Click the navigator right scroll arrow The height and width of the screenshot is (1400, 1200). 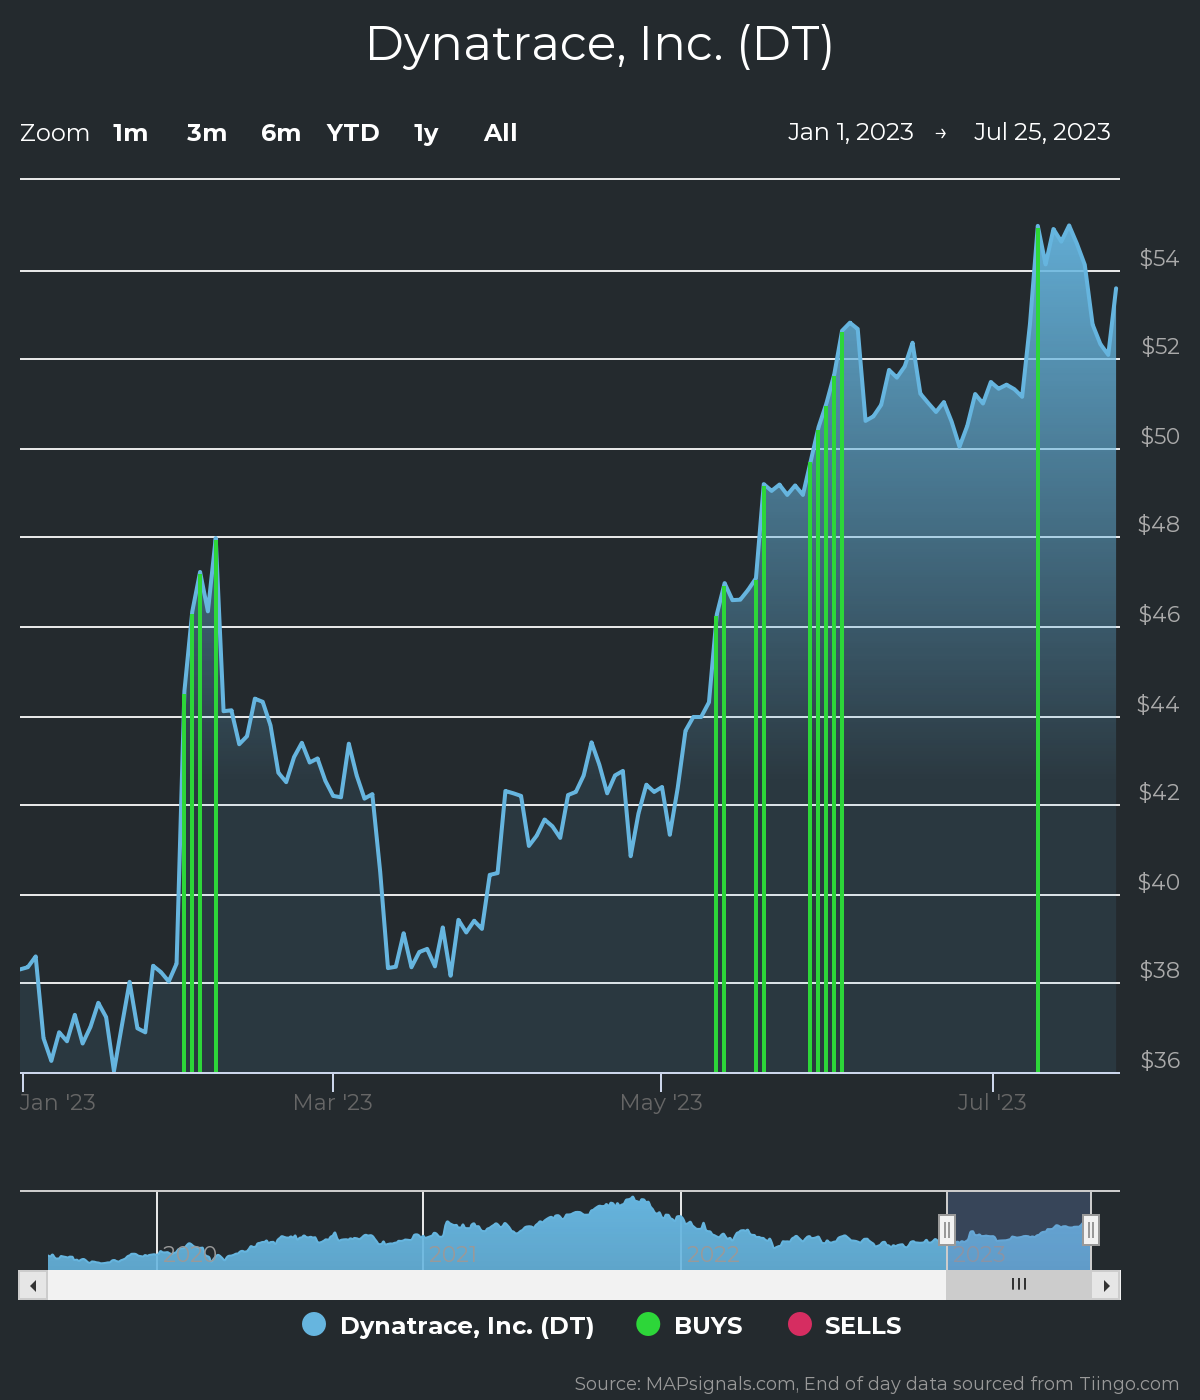pyautogui.click(x=1106, y=1285)
